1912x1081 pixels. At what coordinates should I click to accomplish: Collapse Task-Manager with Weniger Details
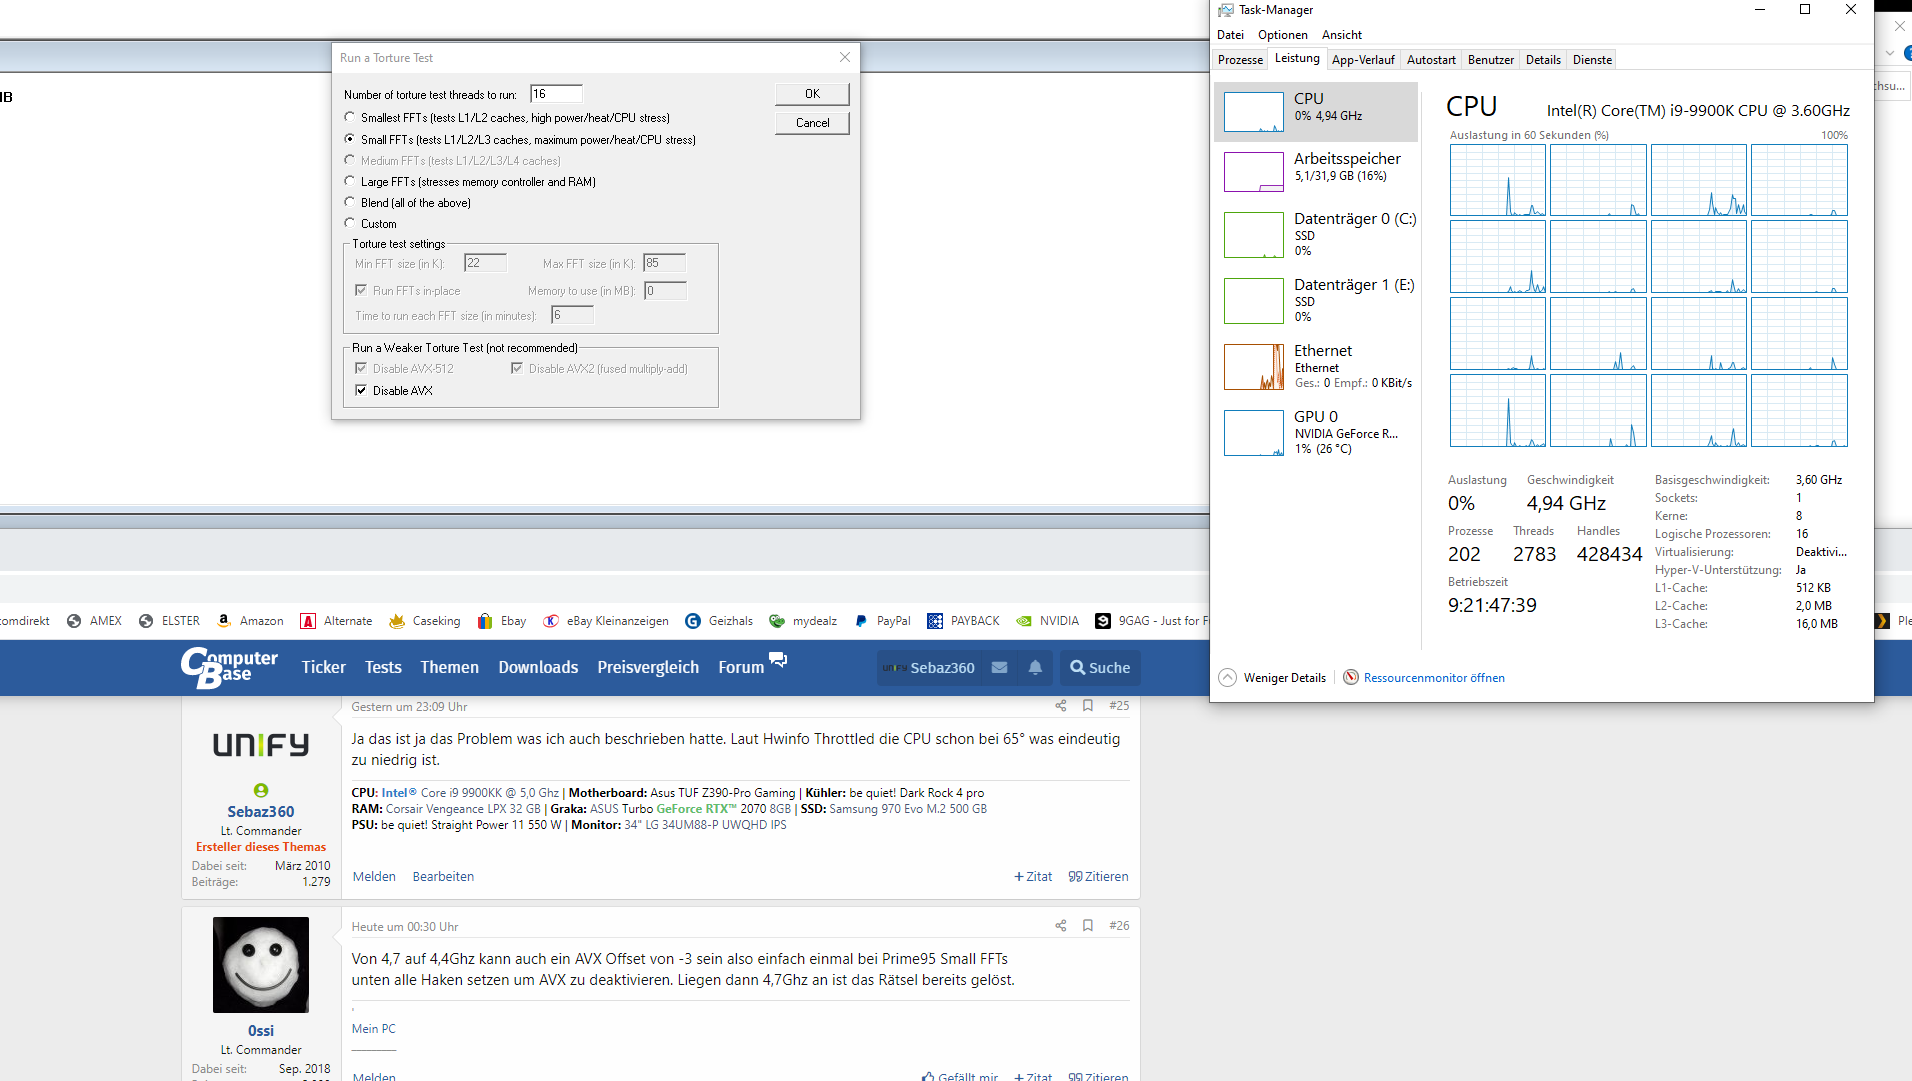pyautogui.click(x=1273, y=678)
